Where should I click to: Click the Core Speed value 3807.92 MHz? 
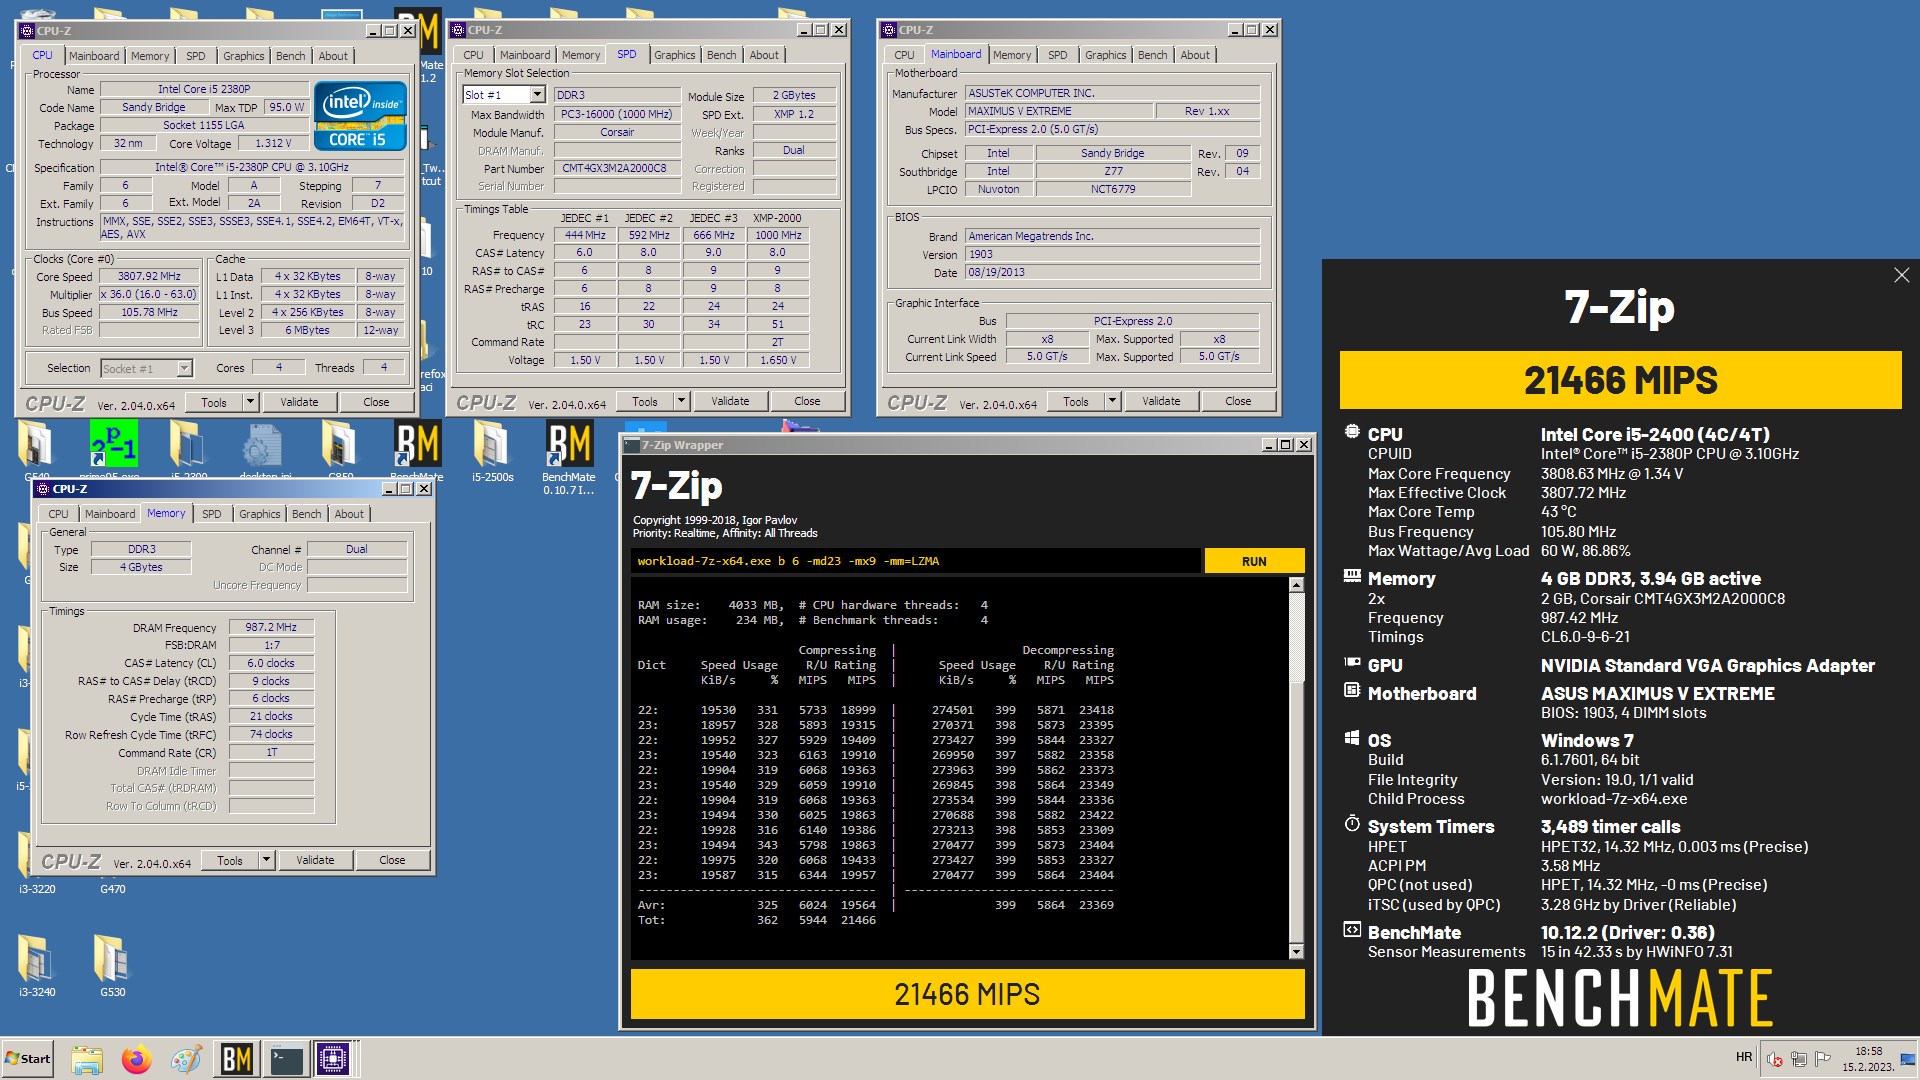[150, 277]
